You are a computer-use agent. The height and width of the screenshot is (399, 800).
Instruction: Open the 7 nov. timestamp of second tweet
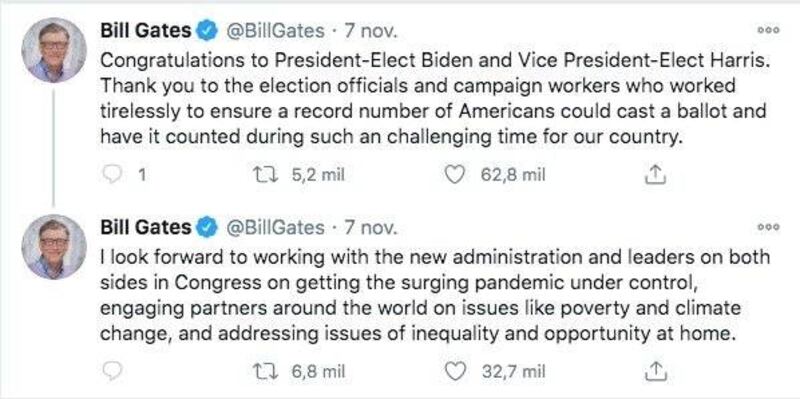point(370,227)
